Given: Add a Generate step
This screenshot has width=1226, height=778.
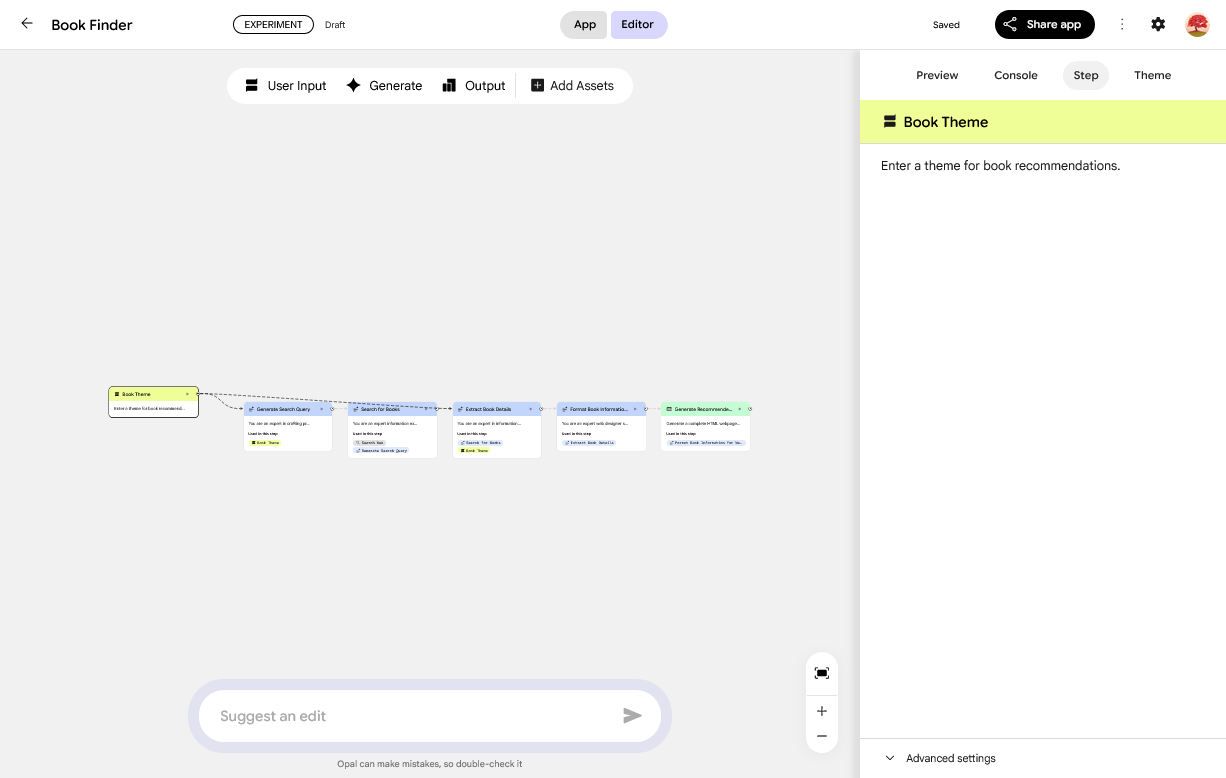Looking at the screenshot, I should [x=384, y=86].
